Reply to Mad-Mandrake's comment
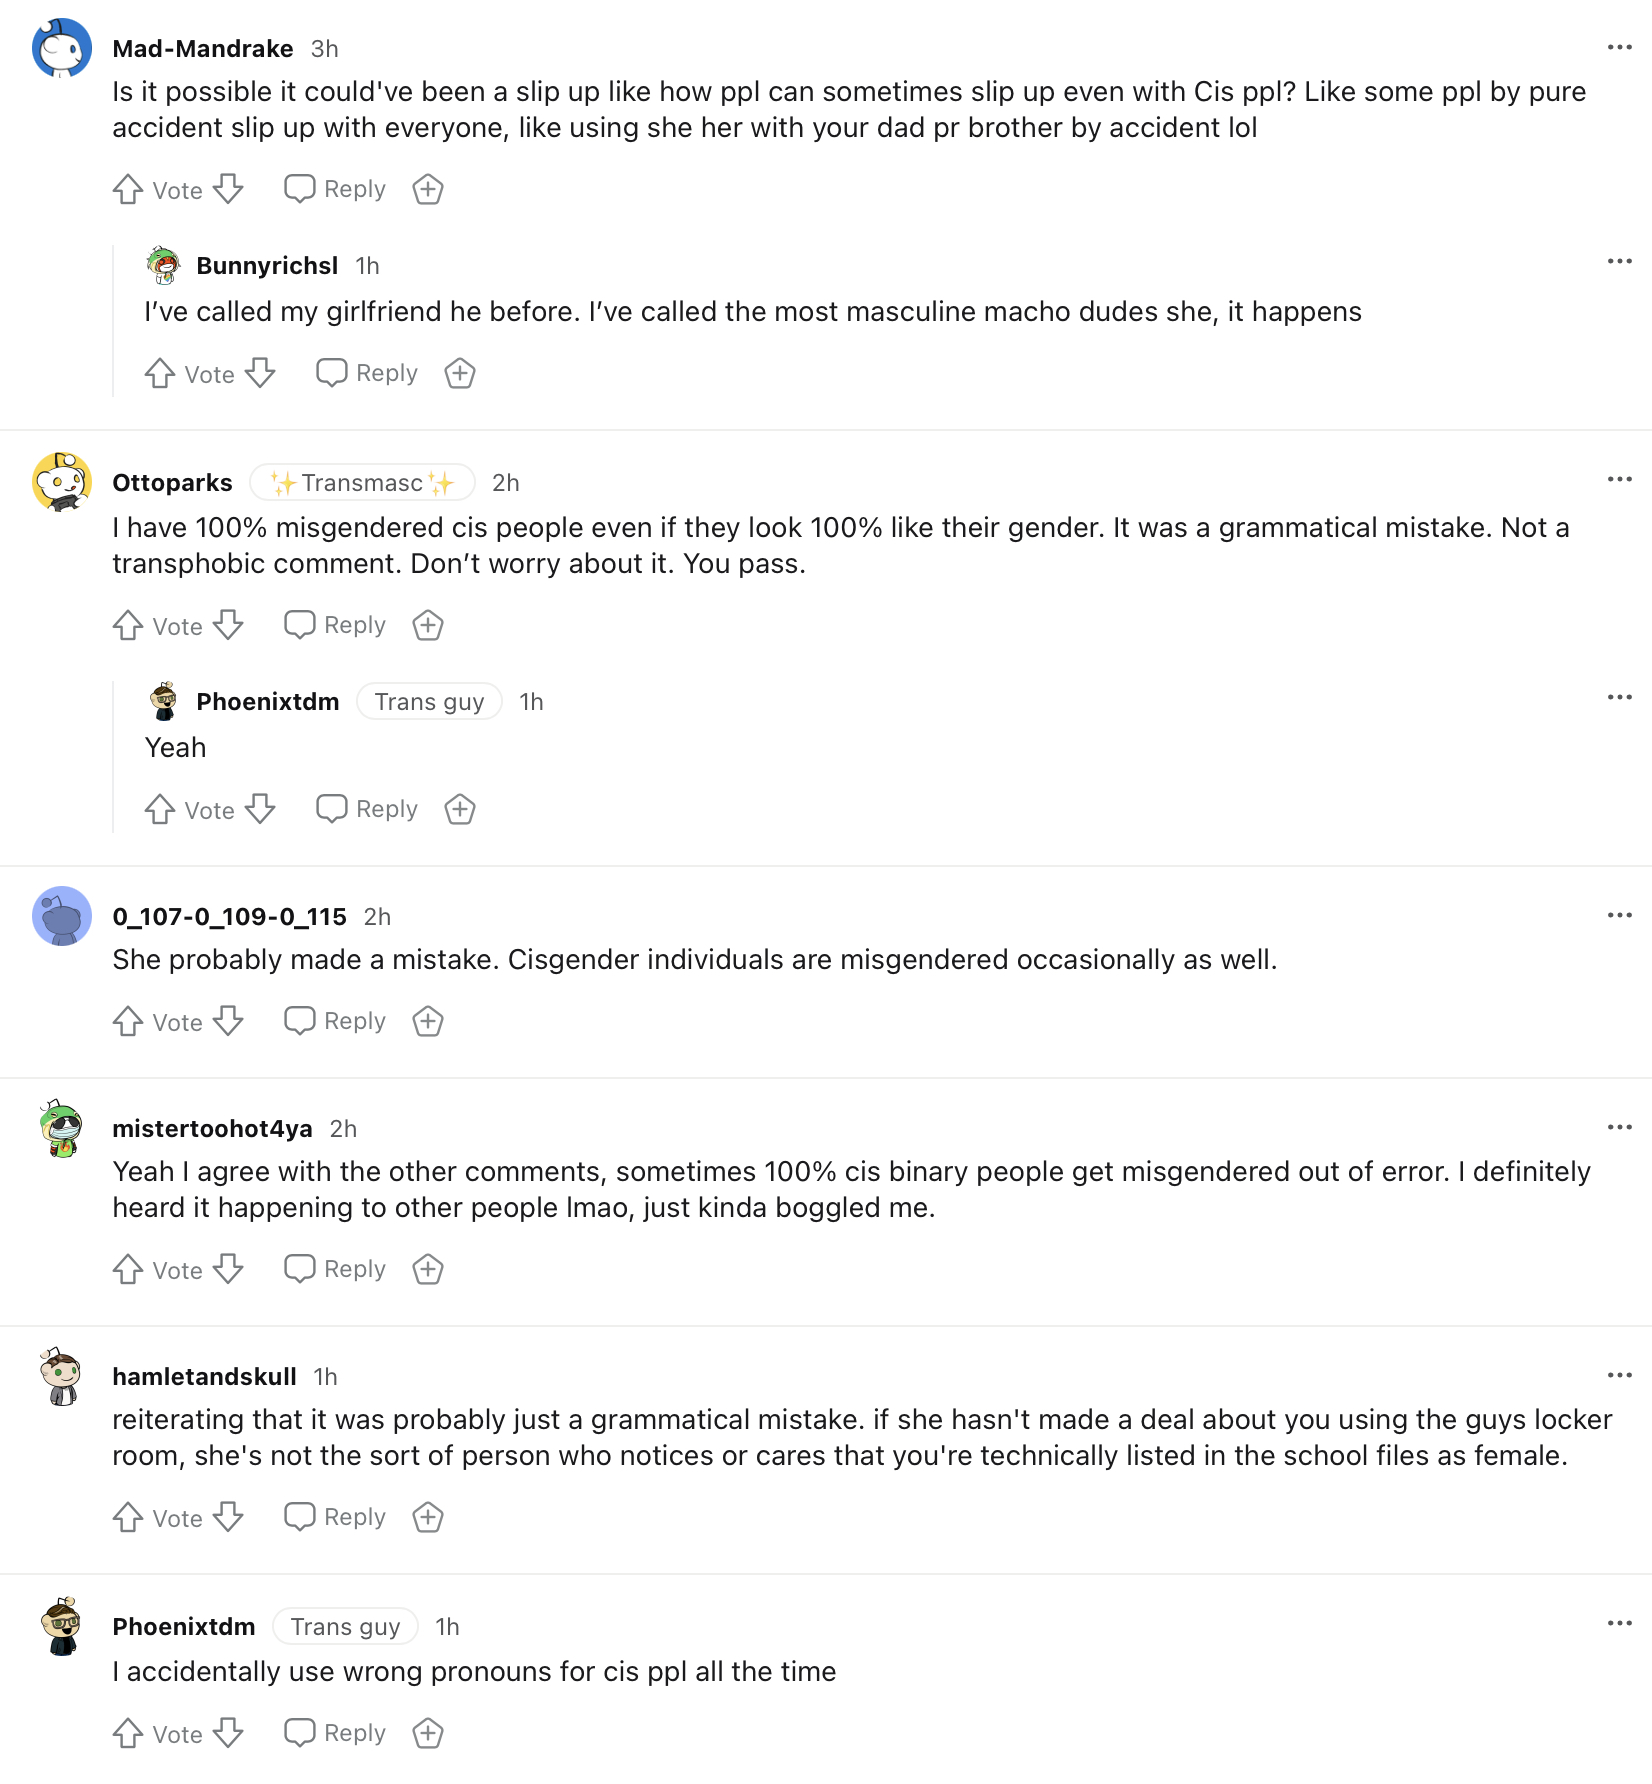The image size is (1652, 1784). (x=335, y=189)
